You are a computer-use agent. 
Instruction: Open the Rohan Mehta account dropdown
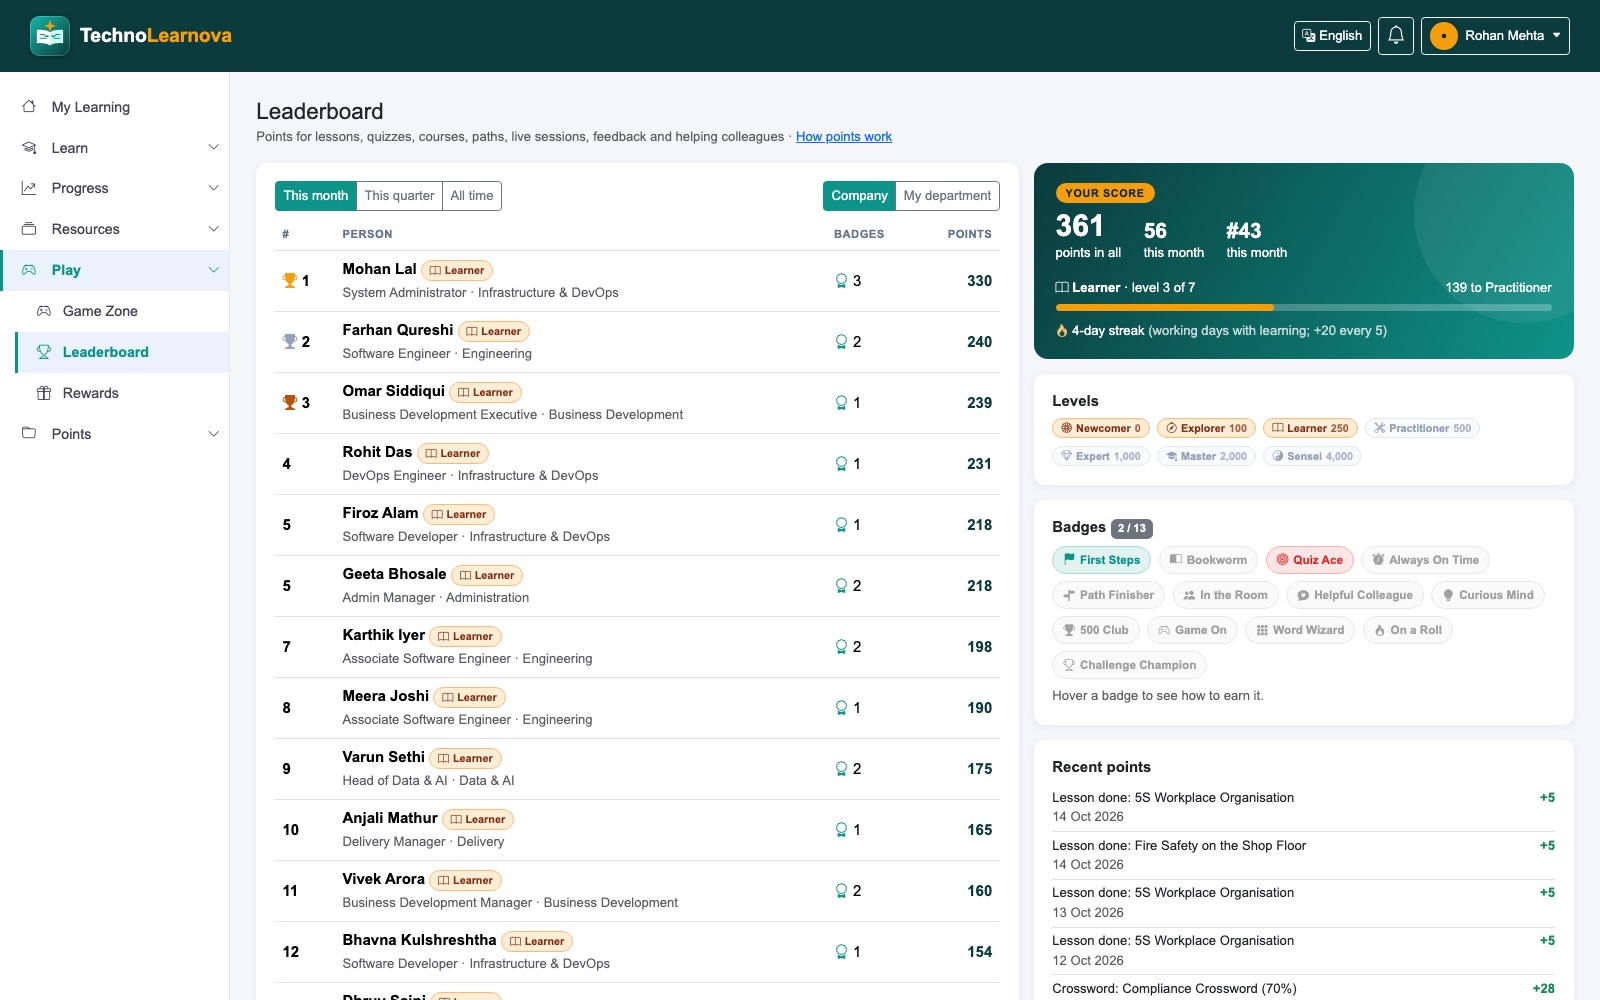point(1495,36)
